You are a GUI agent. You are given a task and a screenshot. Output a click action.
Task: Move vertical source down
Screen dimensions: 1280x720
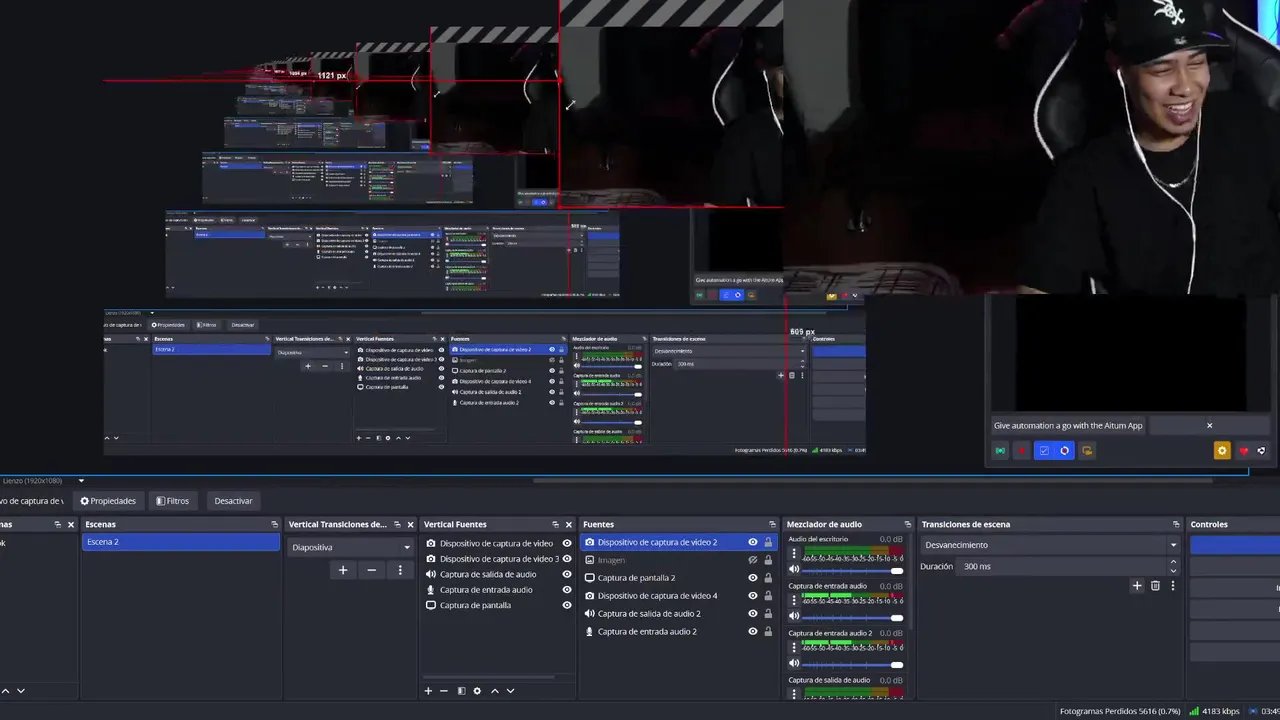[510, 691]
